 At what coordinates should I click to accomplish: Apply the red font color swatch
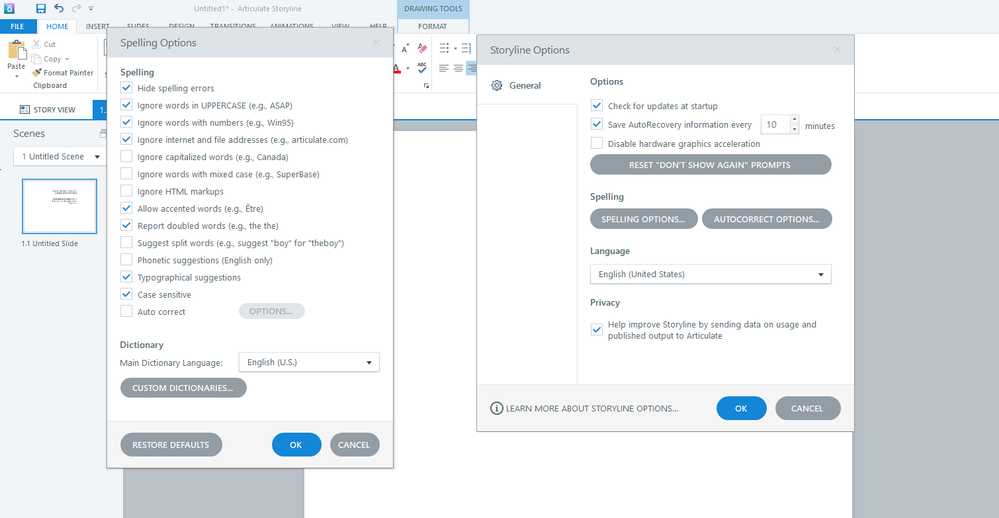(396, 68)
